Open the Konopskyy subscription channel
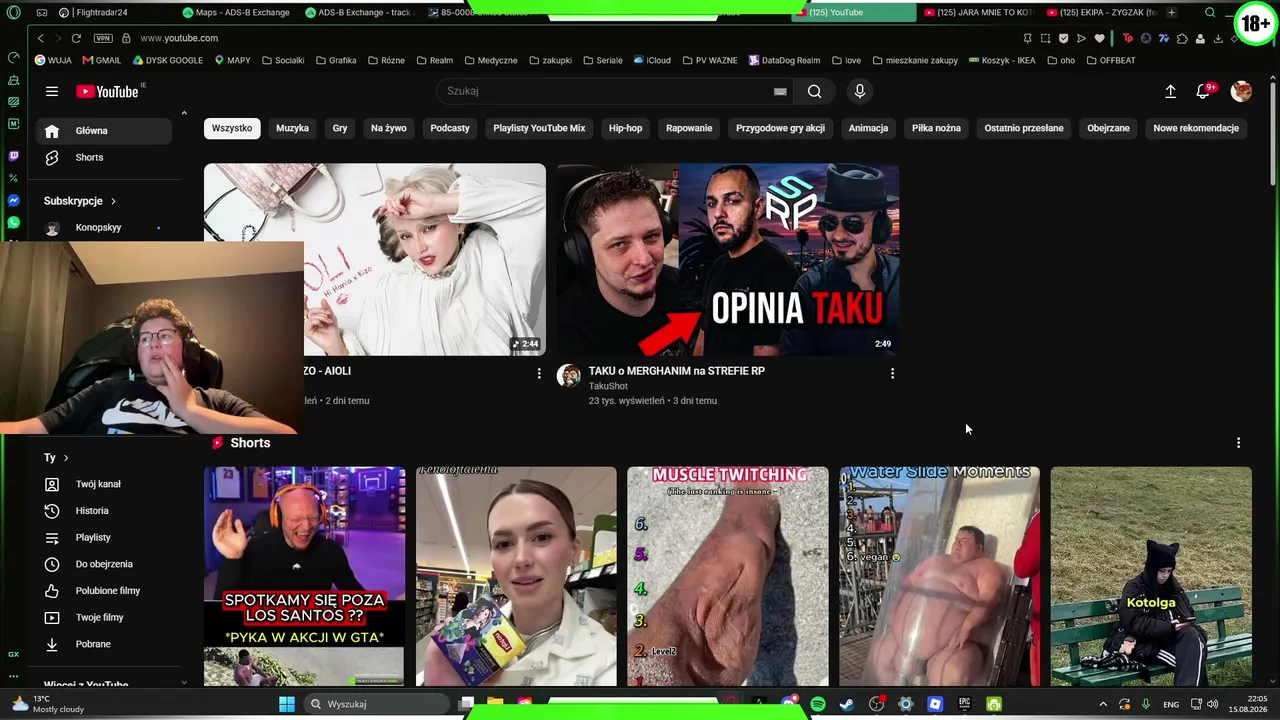Viewport: 1280px width, 720px height. click(98, 228)
